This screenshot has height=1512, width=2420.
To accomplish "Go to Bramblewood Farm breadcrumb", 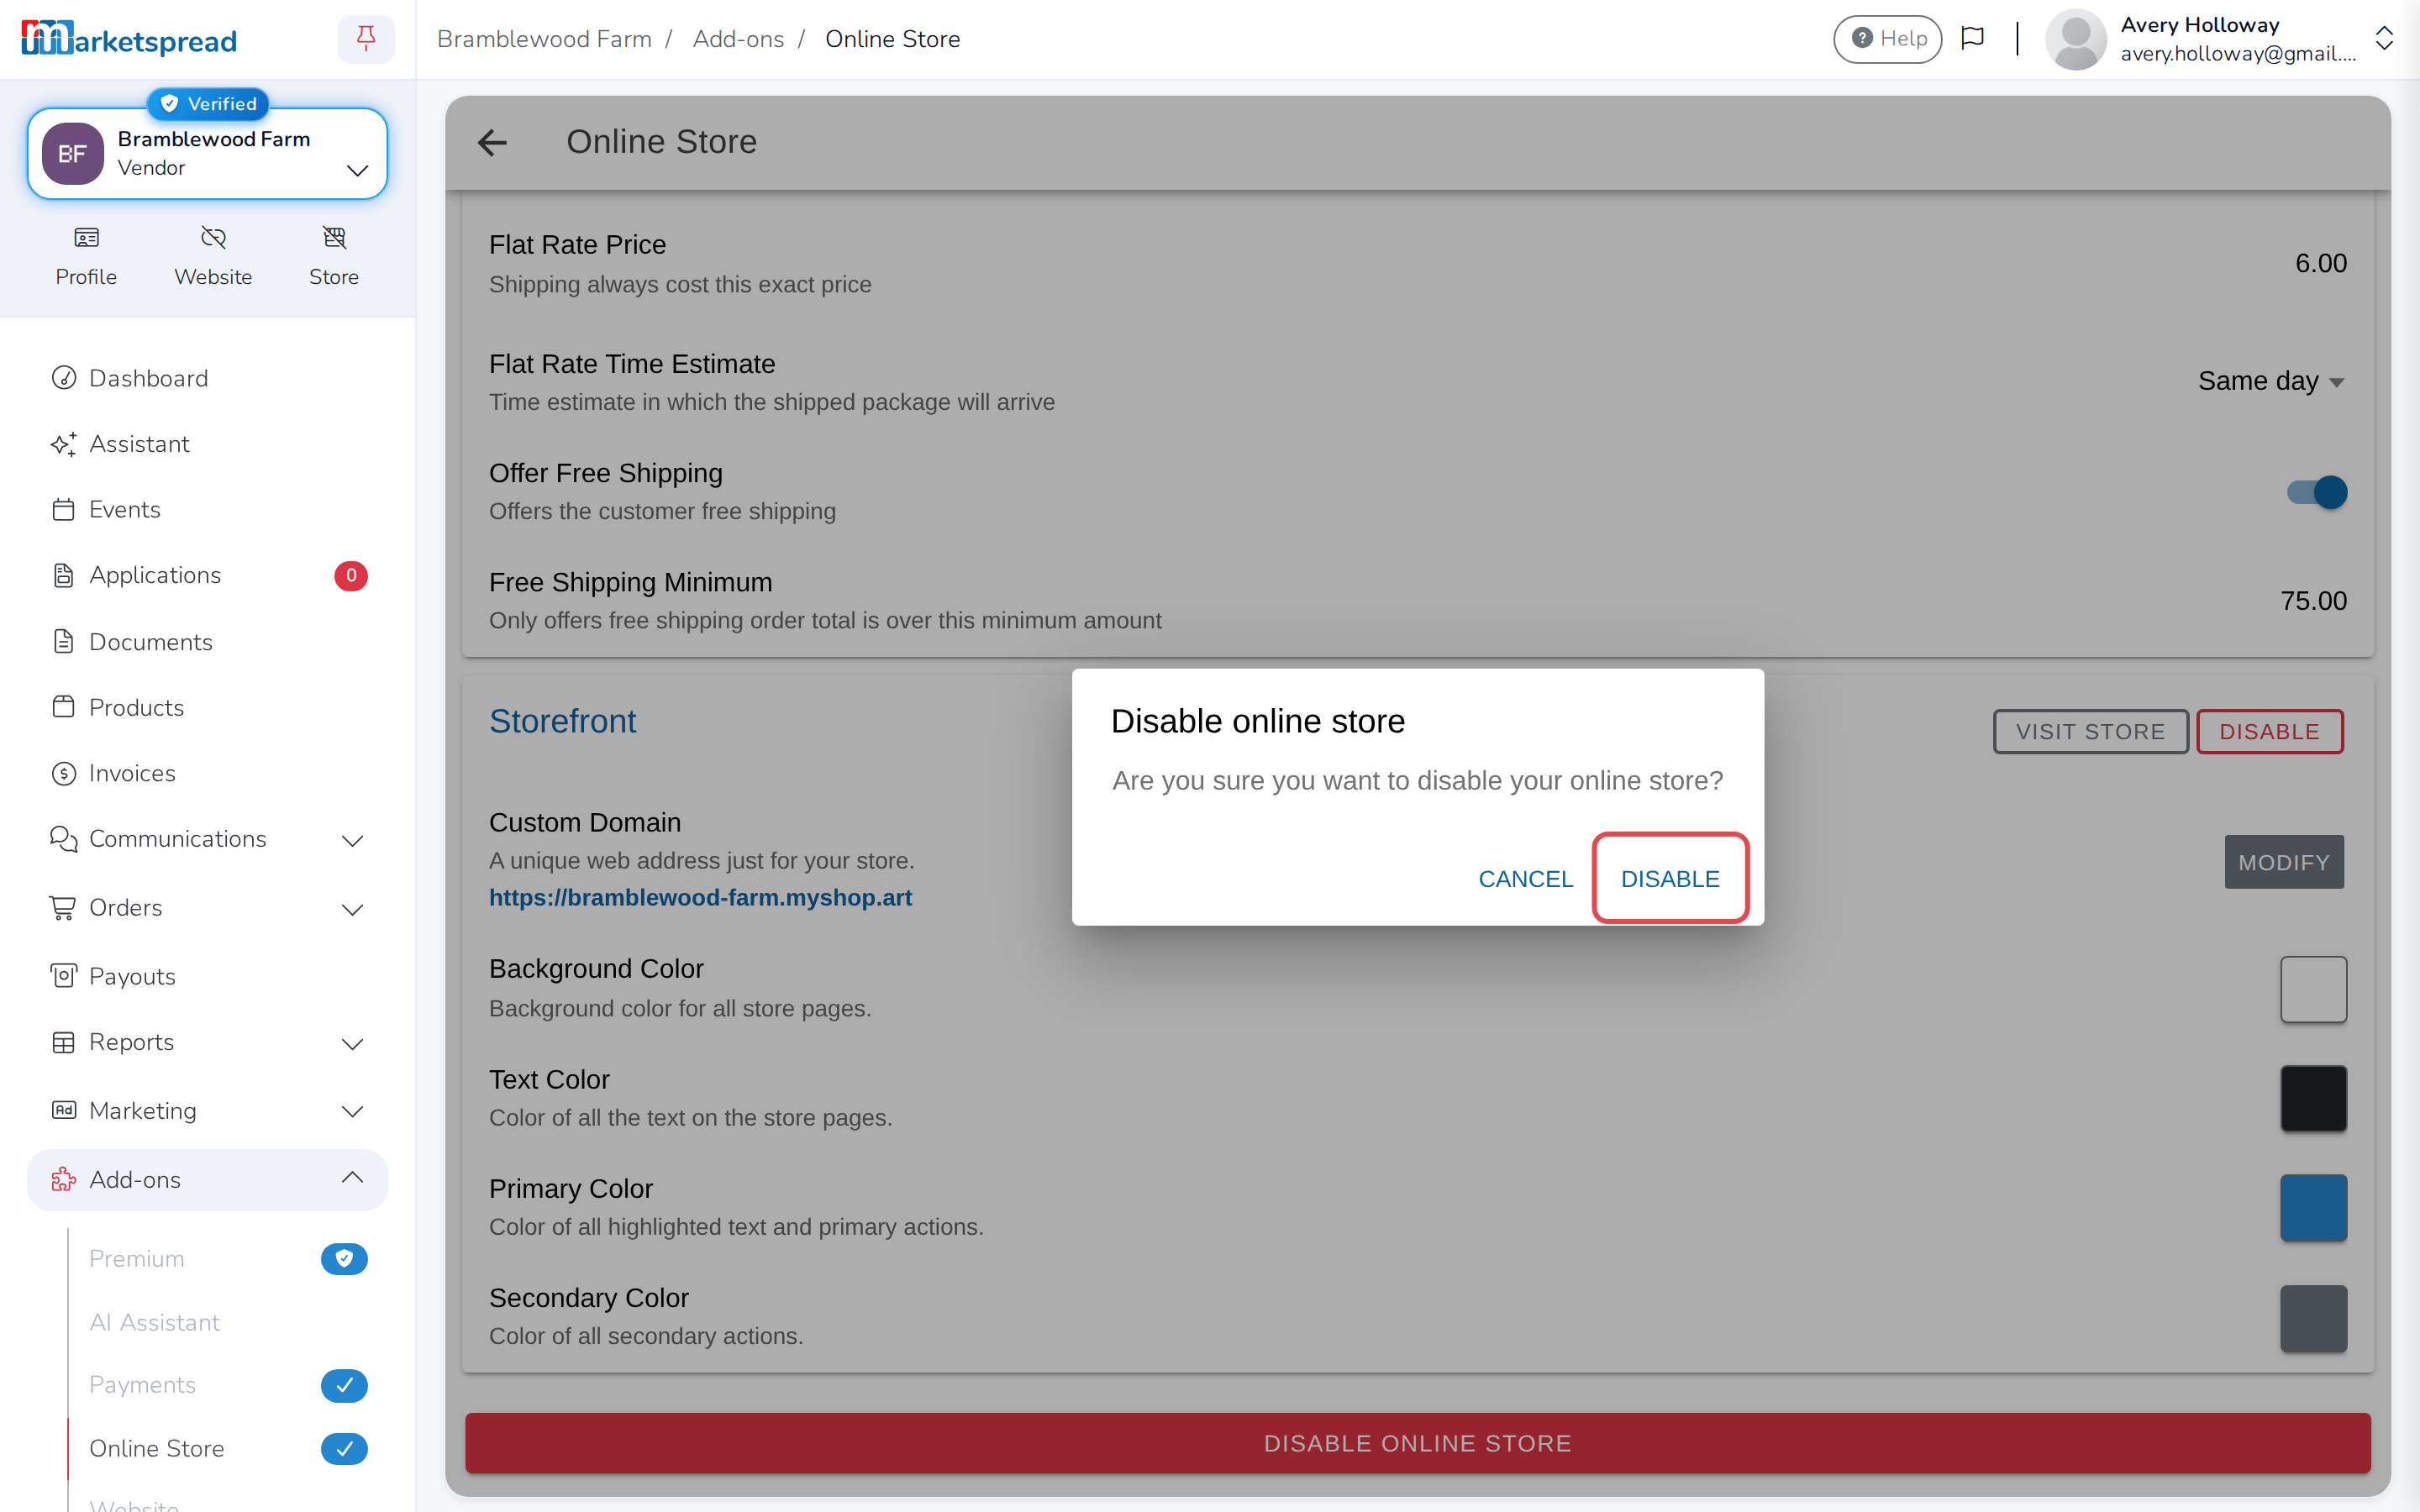I will (544, 39).
